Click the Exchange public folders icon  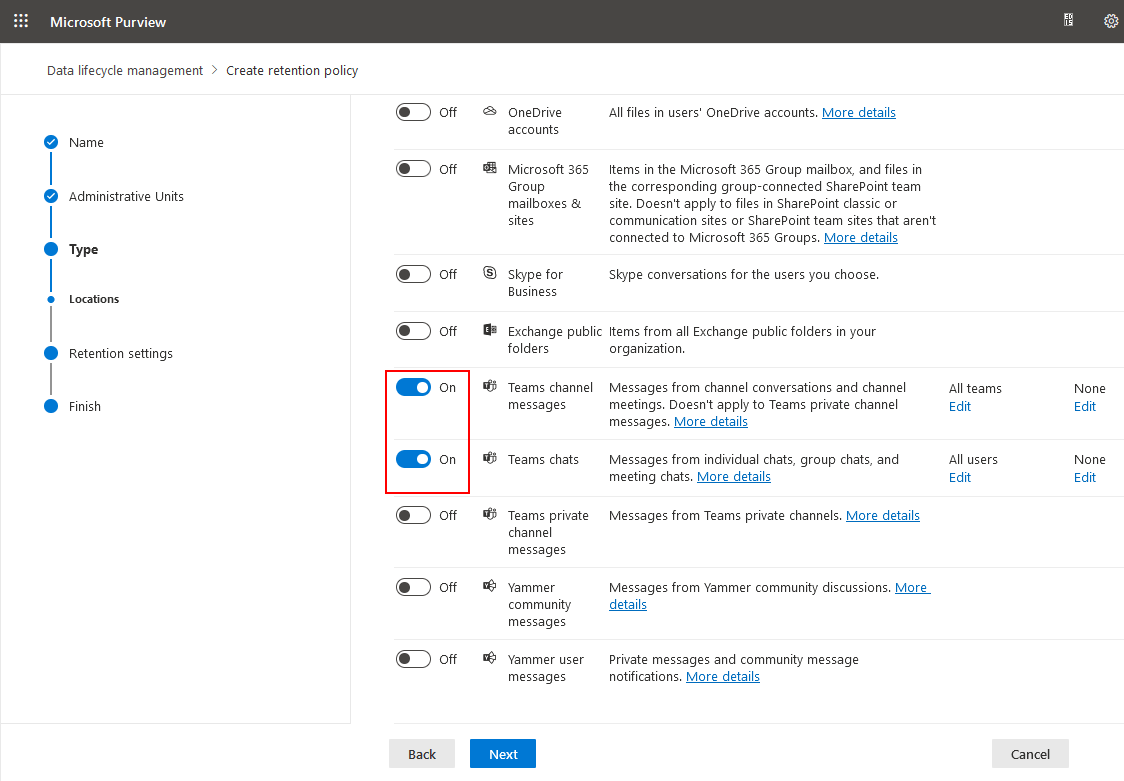490,330
